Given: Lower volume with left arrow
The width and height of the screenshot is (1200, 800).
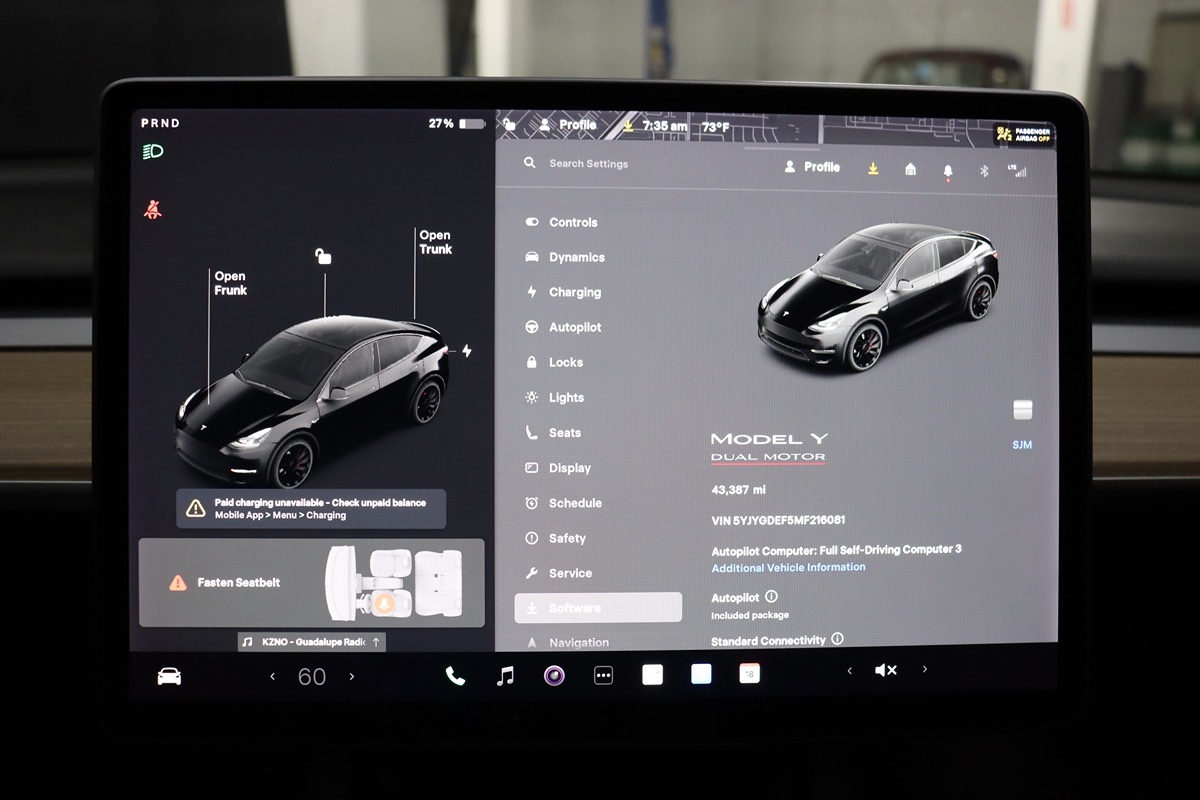Looking at the screenshot, I should click(850, 670).
